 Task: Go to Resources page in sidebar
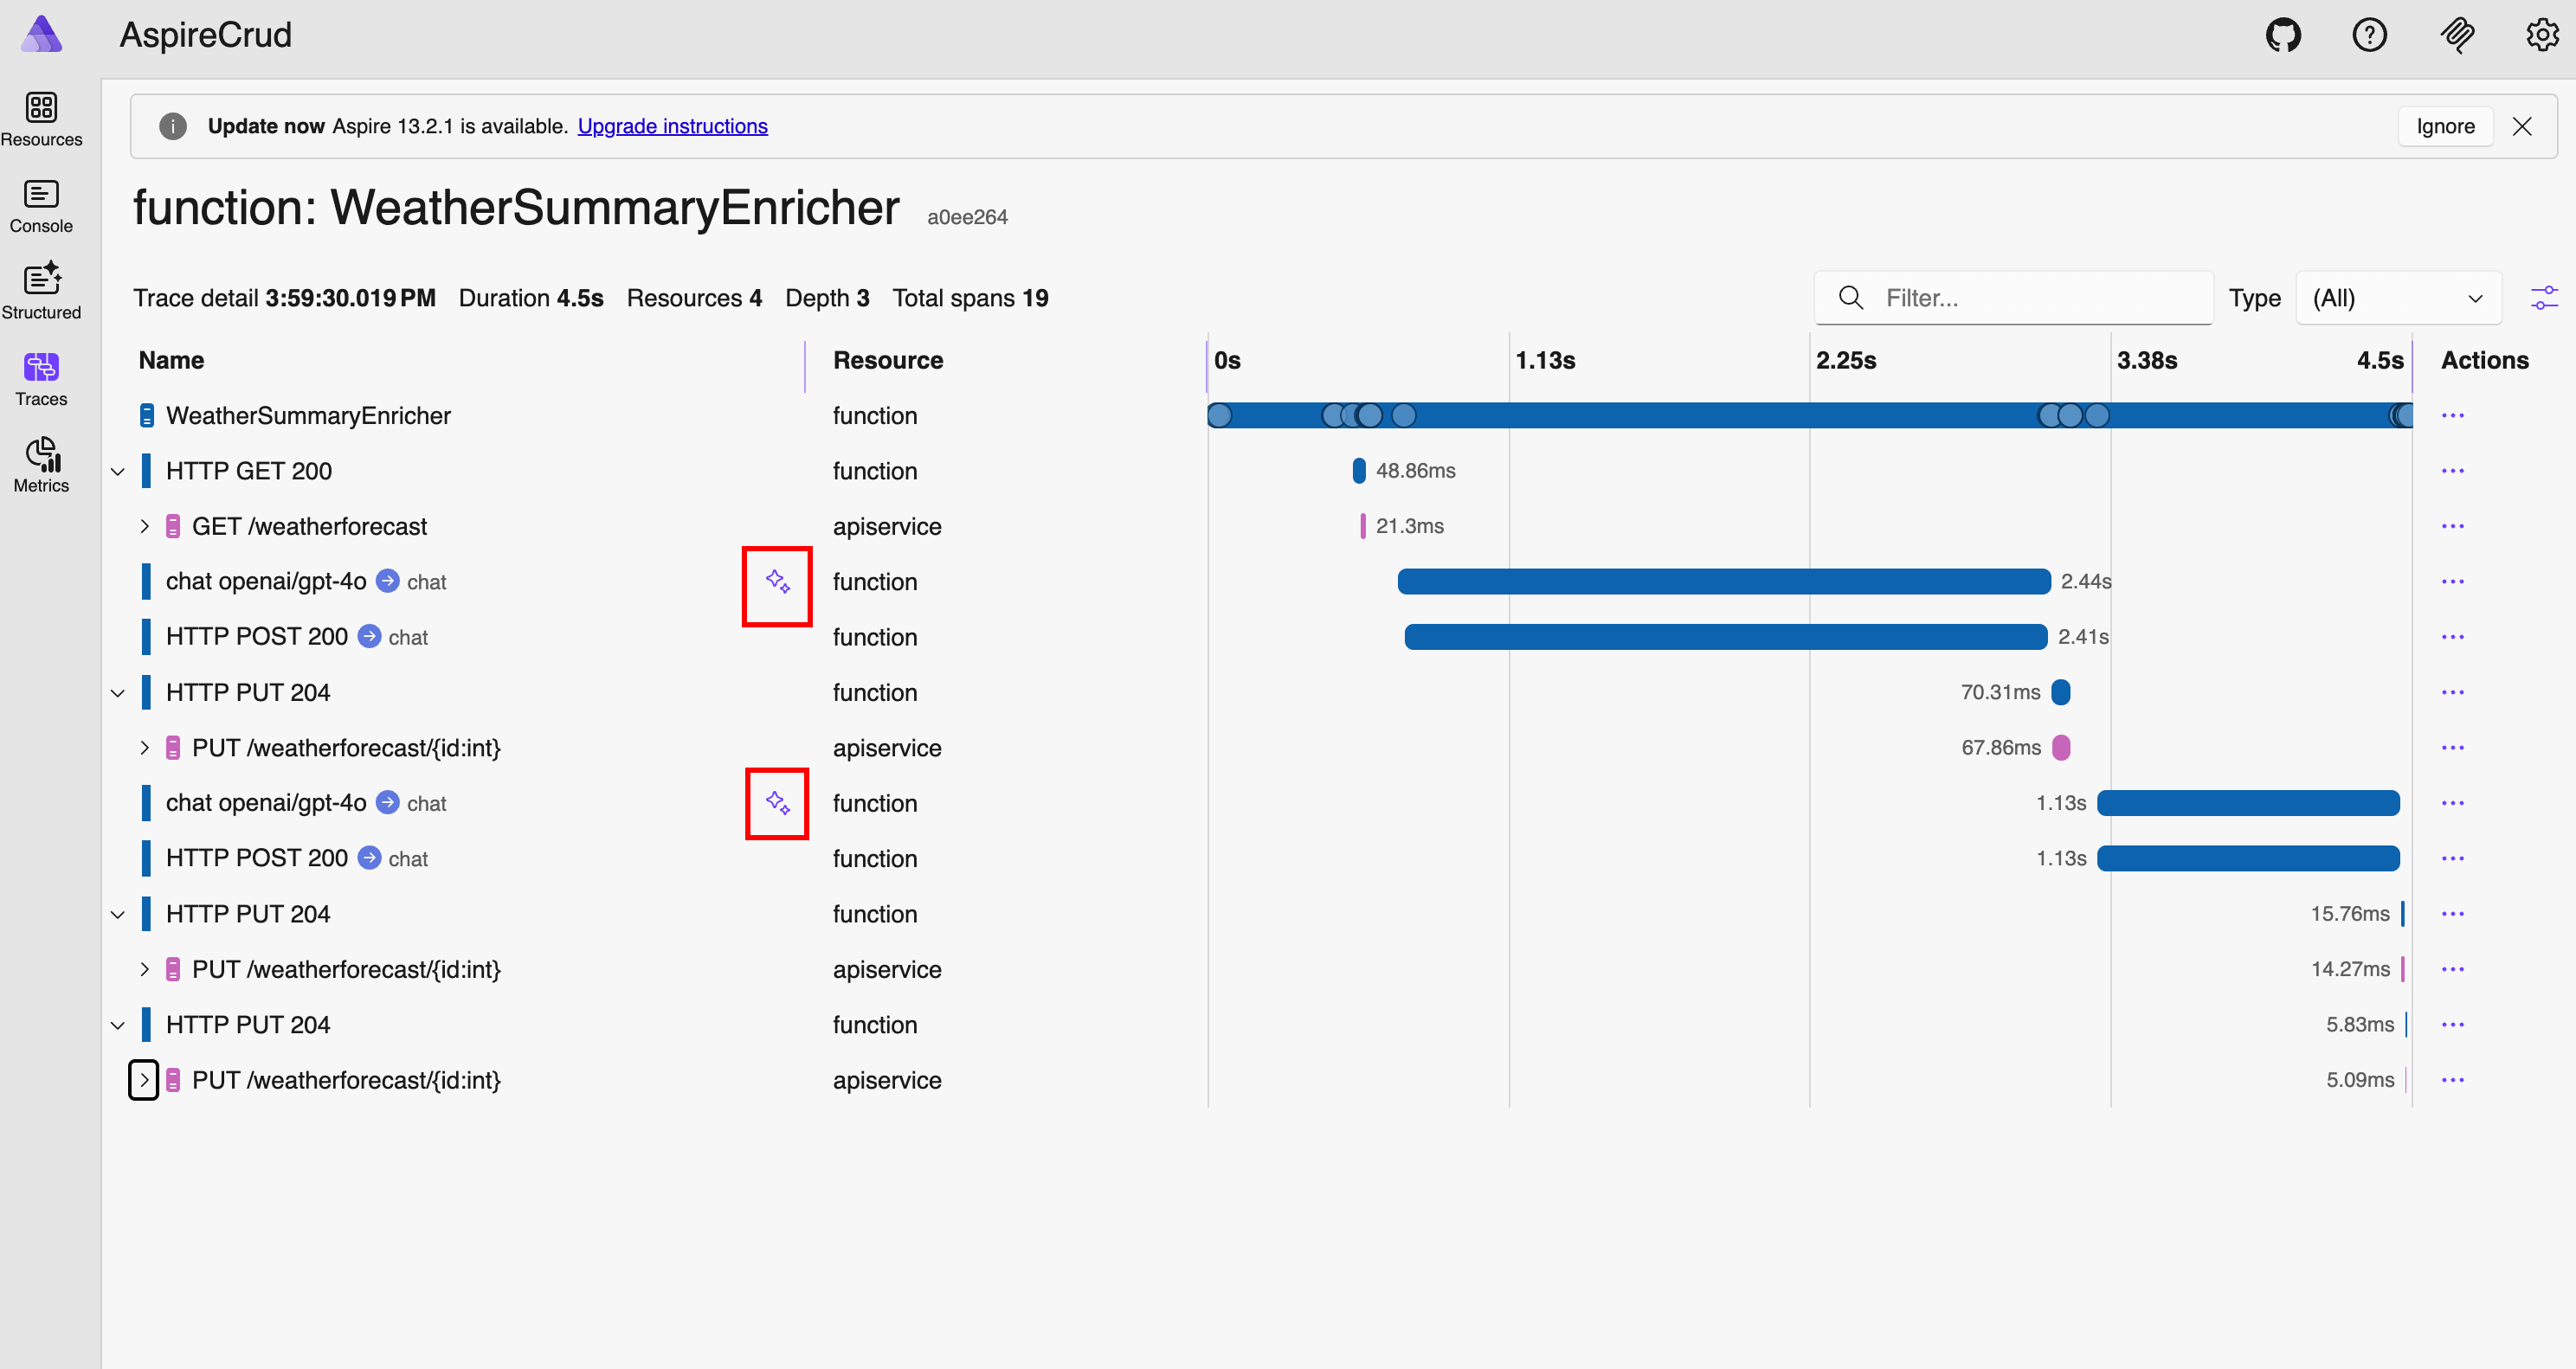point(41,118)
